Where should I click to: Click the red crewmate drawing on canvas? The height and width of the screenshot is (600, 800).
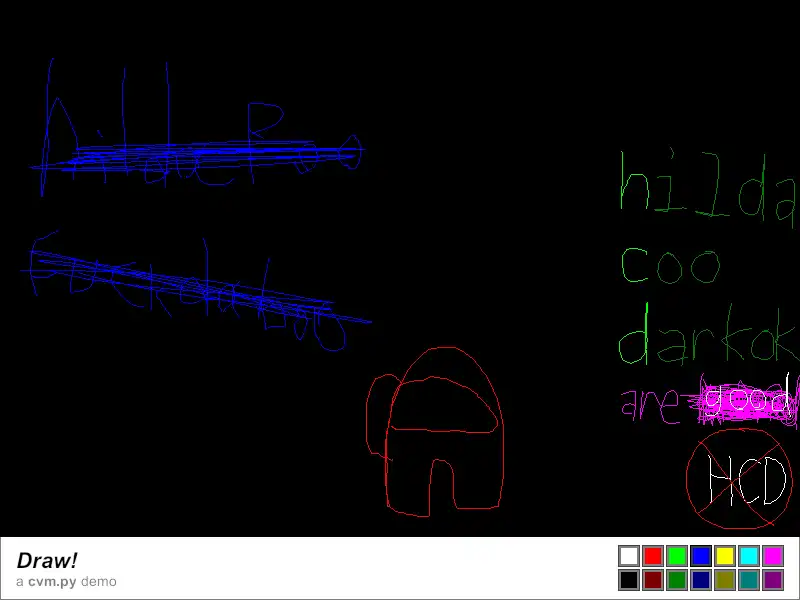(x=435, y=432)
